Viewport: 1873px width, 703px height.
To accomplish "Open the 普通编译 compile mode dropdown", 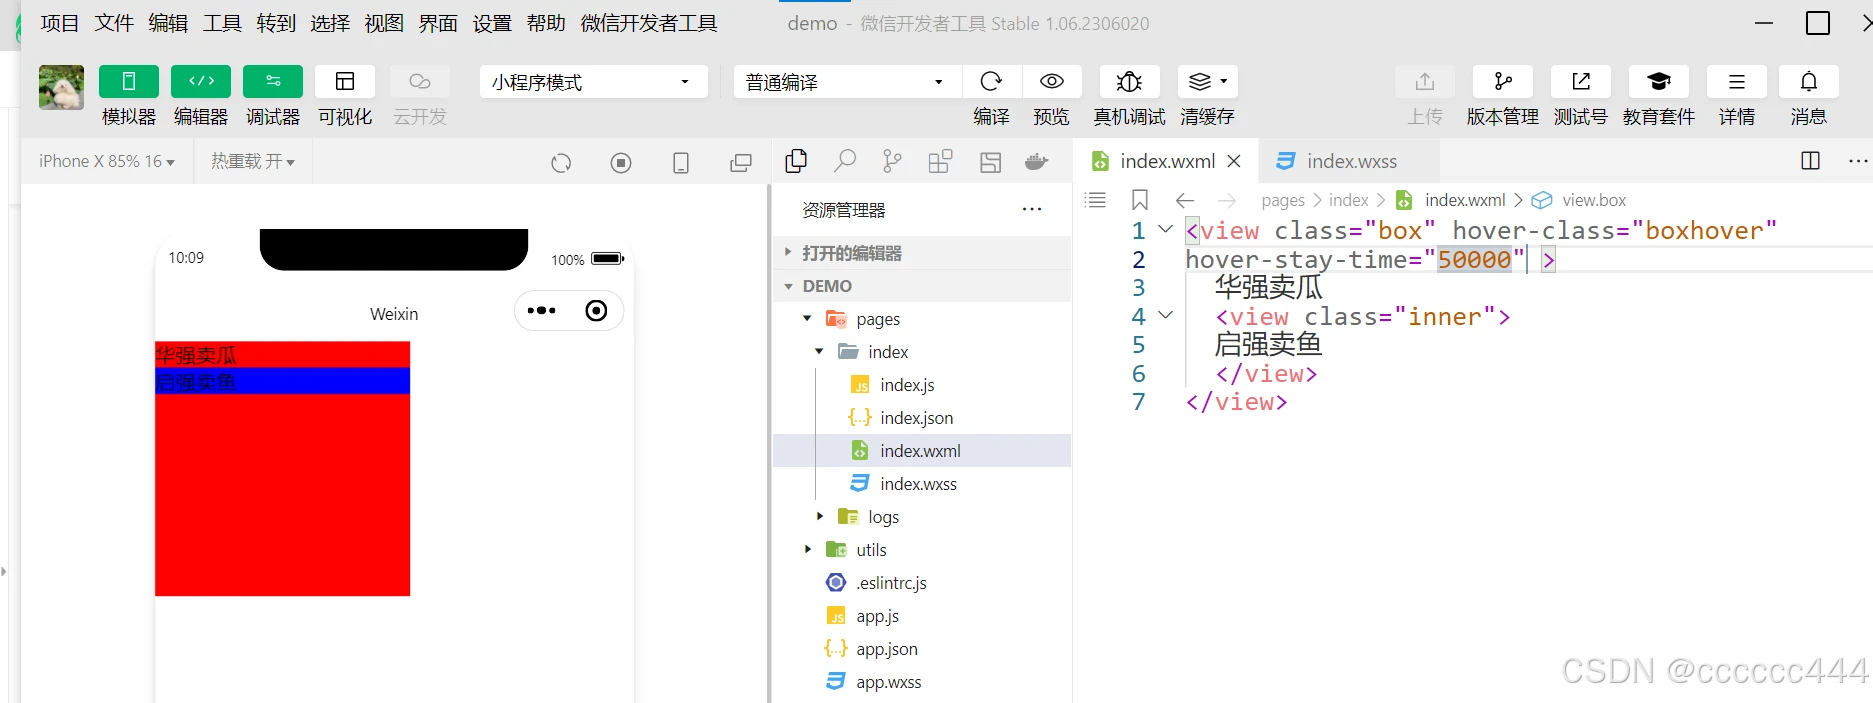I will pyautogui.click(x=846, y=82).
